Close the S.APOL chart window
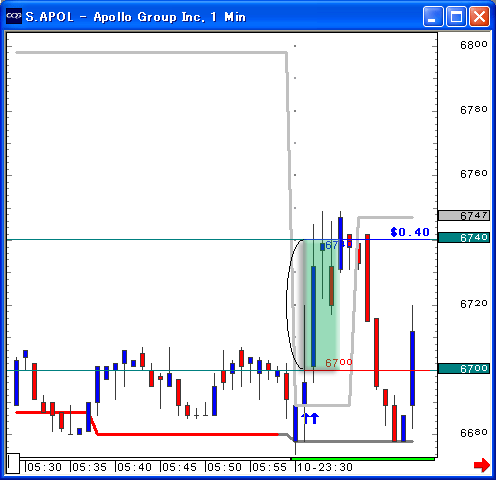This screenshot has width=496, height=480. [479, 16]
